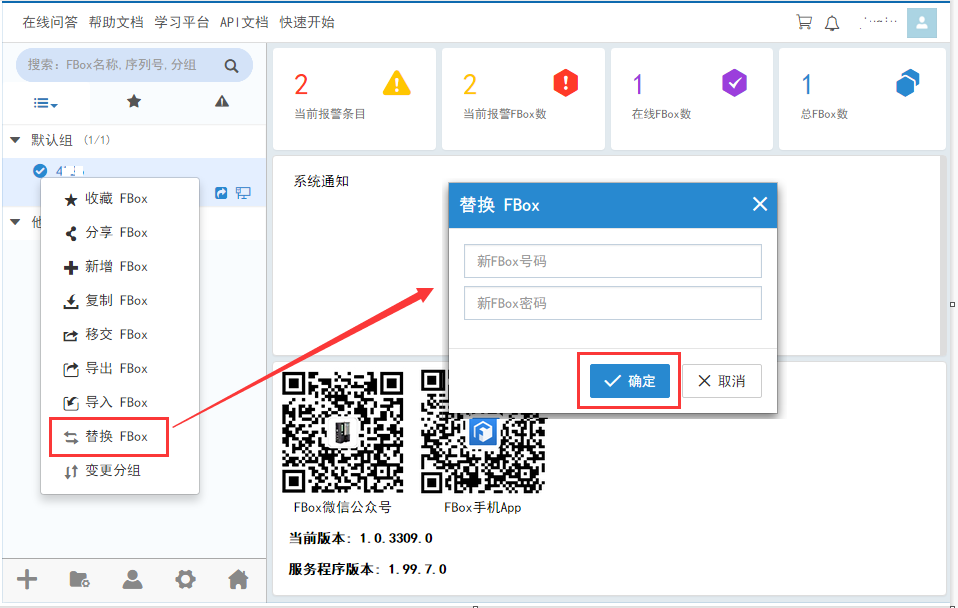Switch to the alarm warning tab
Image resolution: width=958 pixels, height=608 pixels.
pos(222,102)
